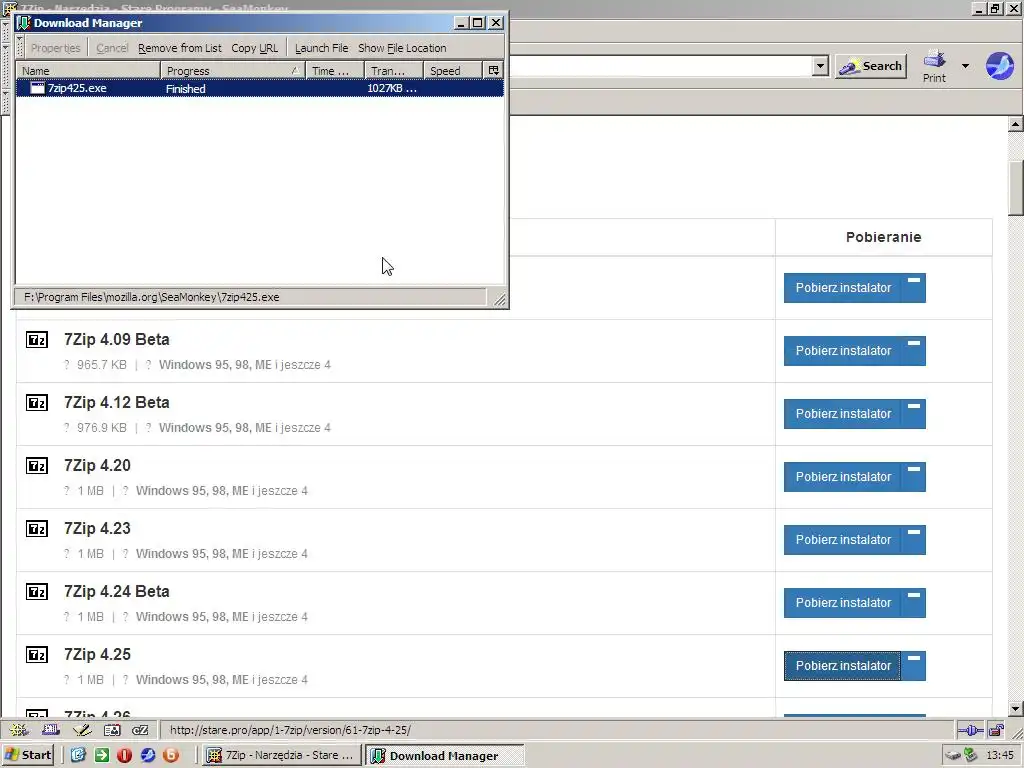Image resolution: width=1024 pixels, height=768 pixels.
Task: Click Pobierz instalator for 7Zip 4.12 Beta
Action: pyautogui.click(x=842, y=414)
